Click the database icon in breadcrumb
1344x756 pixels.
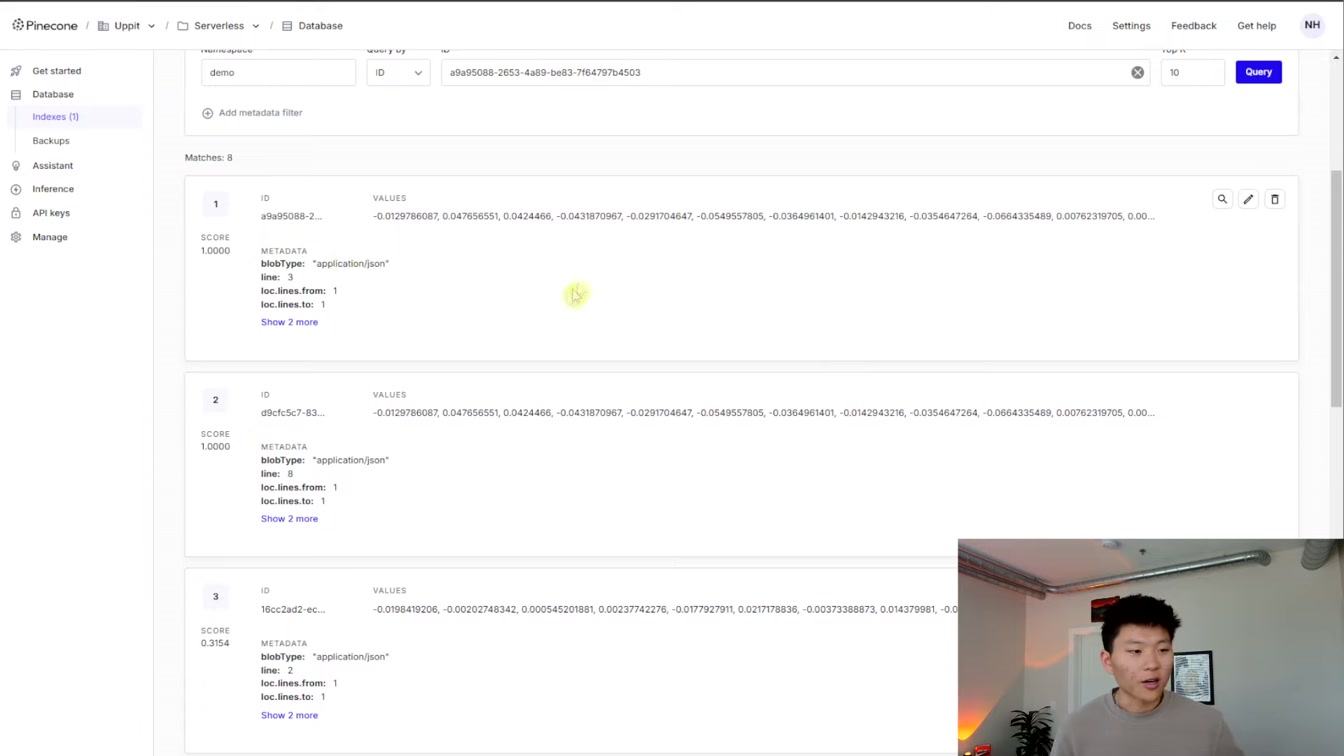[287, 26]
